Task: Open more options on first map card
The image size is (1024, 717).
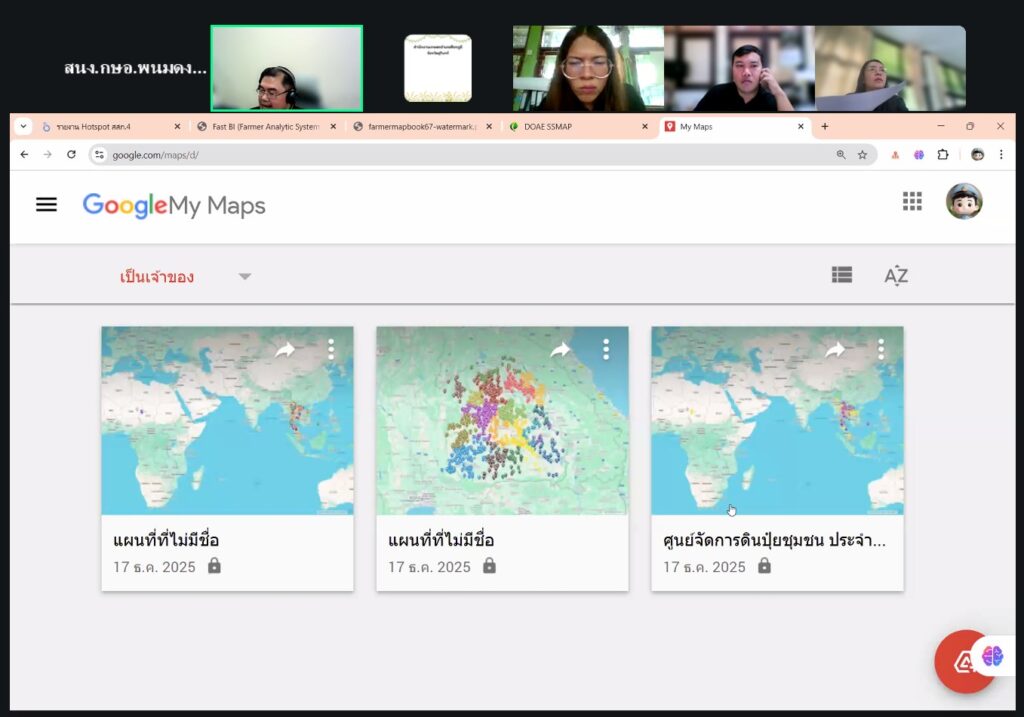Action: pos(331,349)
